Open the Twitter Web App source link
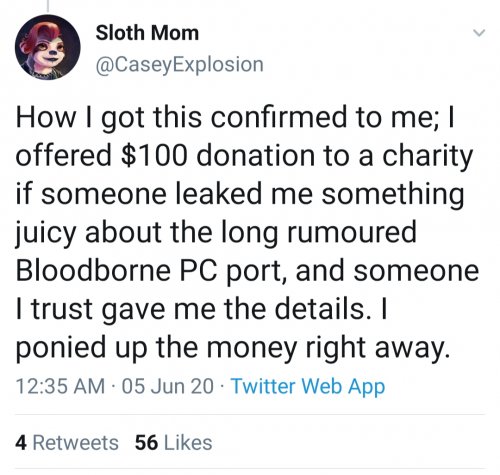500x475 pixels. tap(308, 387)
